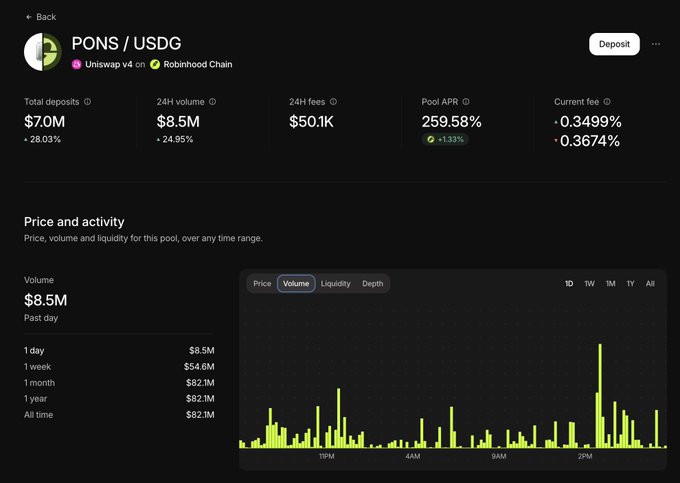Click the 259.58% Pool APR value

coord(451,122)
